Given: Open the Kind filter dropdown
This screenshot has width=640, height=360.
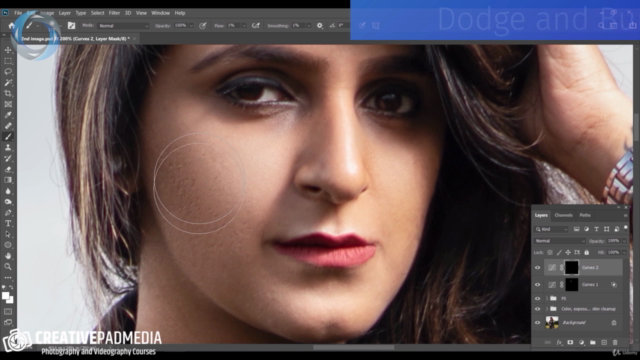Looking at the screenshot, I should pyautogui.click(x=551, y=229).
